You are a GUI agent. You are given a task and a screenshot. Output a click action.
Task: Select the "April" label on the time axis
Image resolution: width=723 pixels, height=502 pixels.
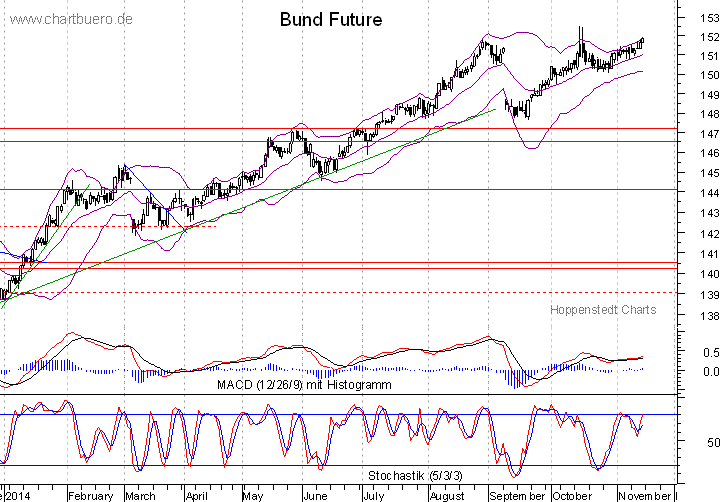point(196,496)
